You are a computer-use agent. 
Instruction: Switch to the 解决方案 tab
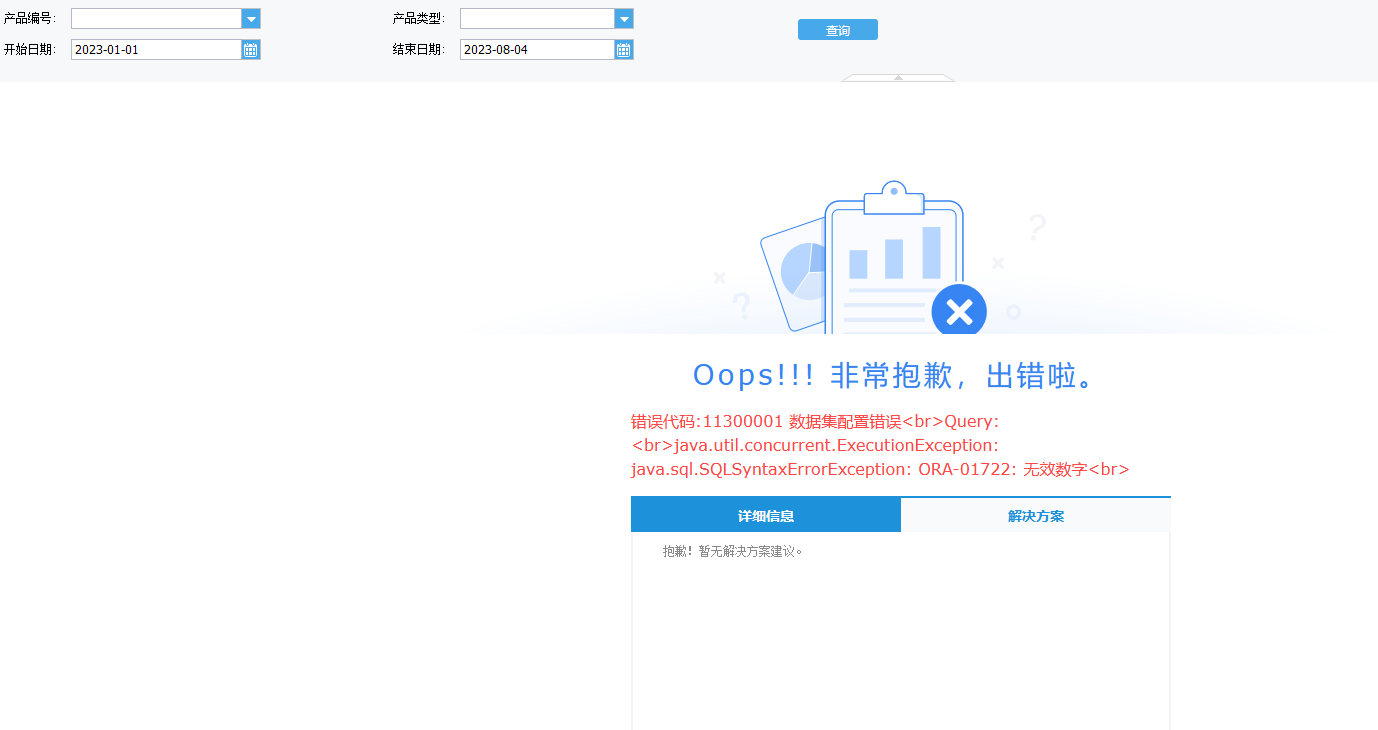(x=1036, y=516)
